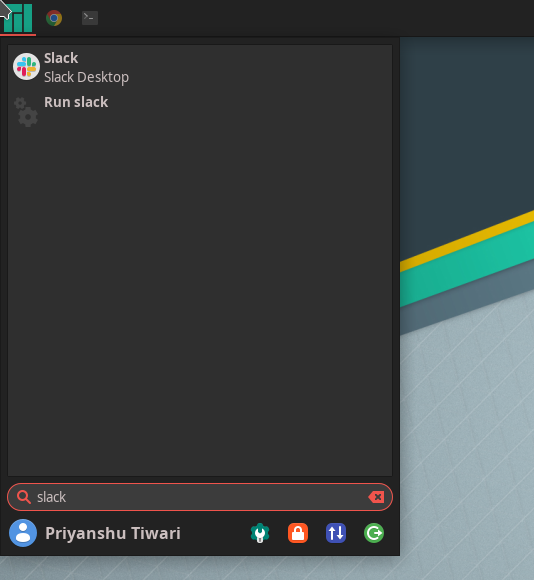The image size is (534, 580).
Task: Clear the search text with red backspace icon
Action: pyautogui.click(x=376, y=497)
